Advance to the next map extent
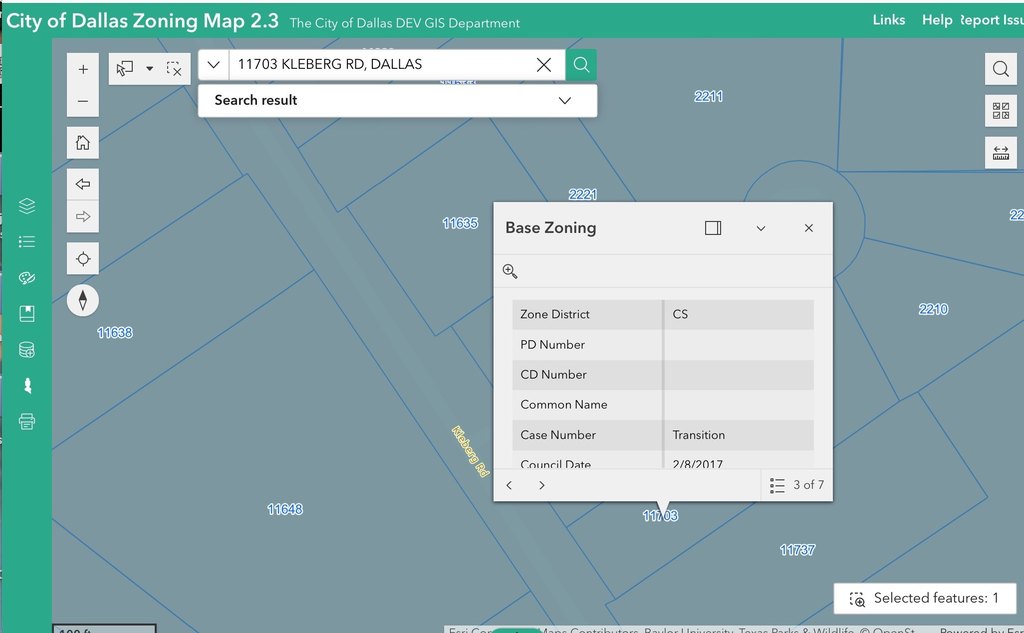 point(83,216)
